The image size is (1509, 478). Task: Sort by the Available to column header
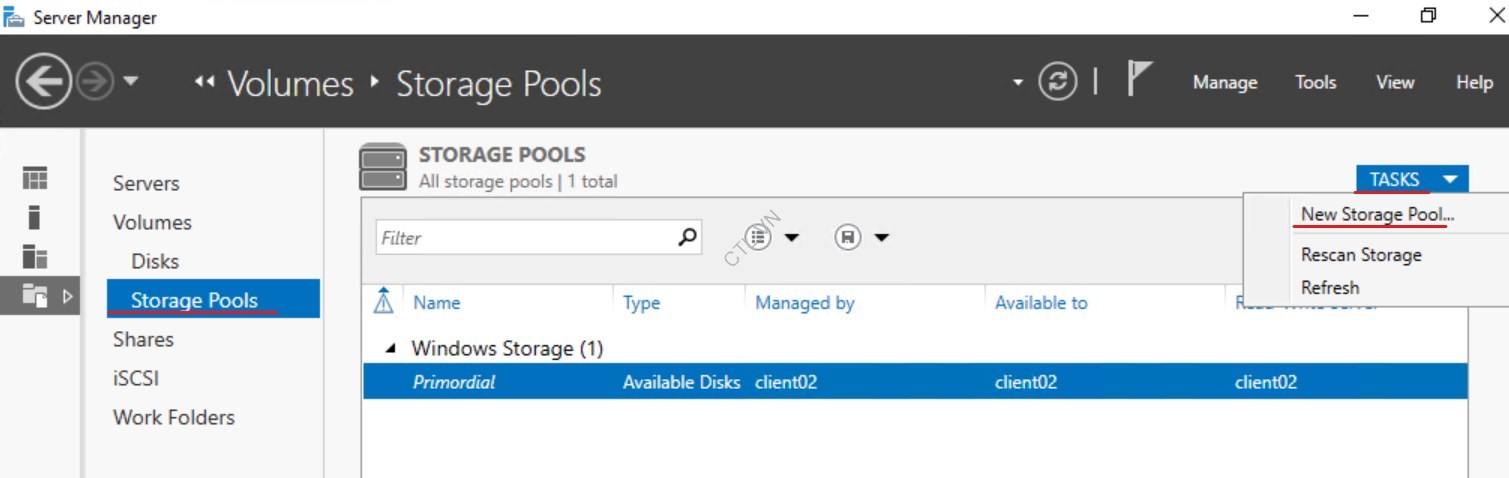coord(1041,302)
